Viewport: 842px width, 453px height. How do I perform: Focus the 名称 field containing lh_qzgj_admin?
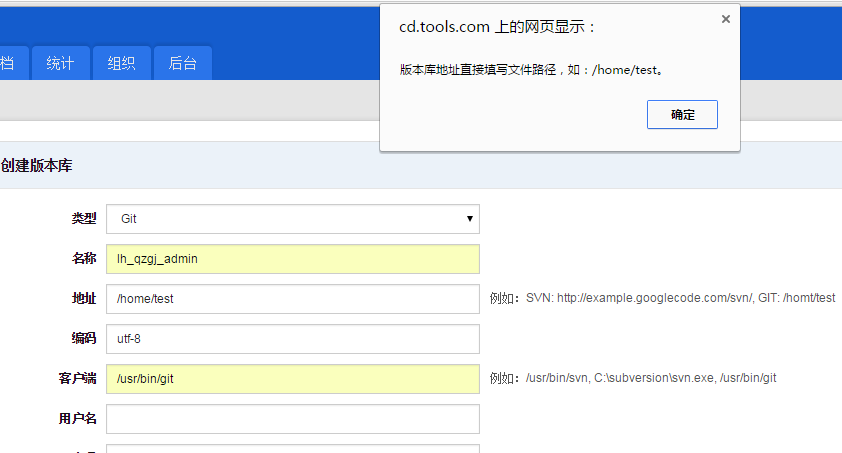[x=293, y=259]
